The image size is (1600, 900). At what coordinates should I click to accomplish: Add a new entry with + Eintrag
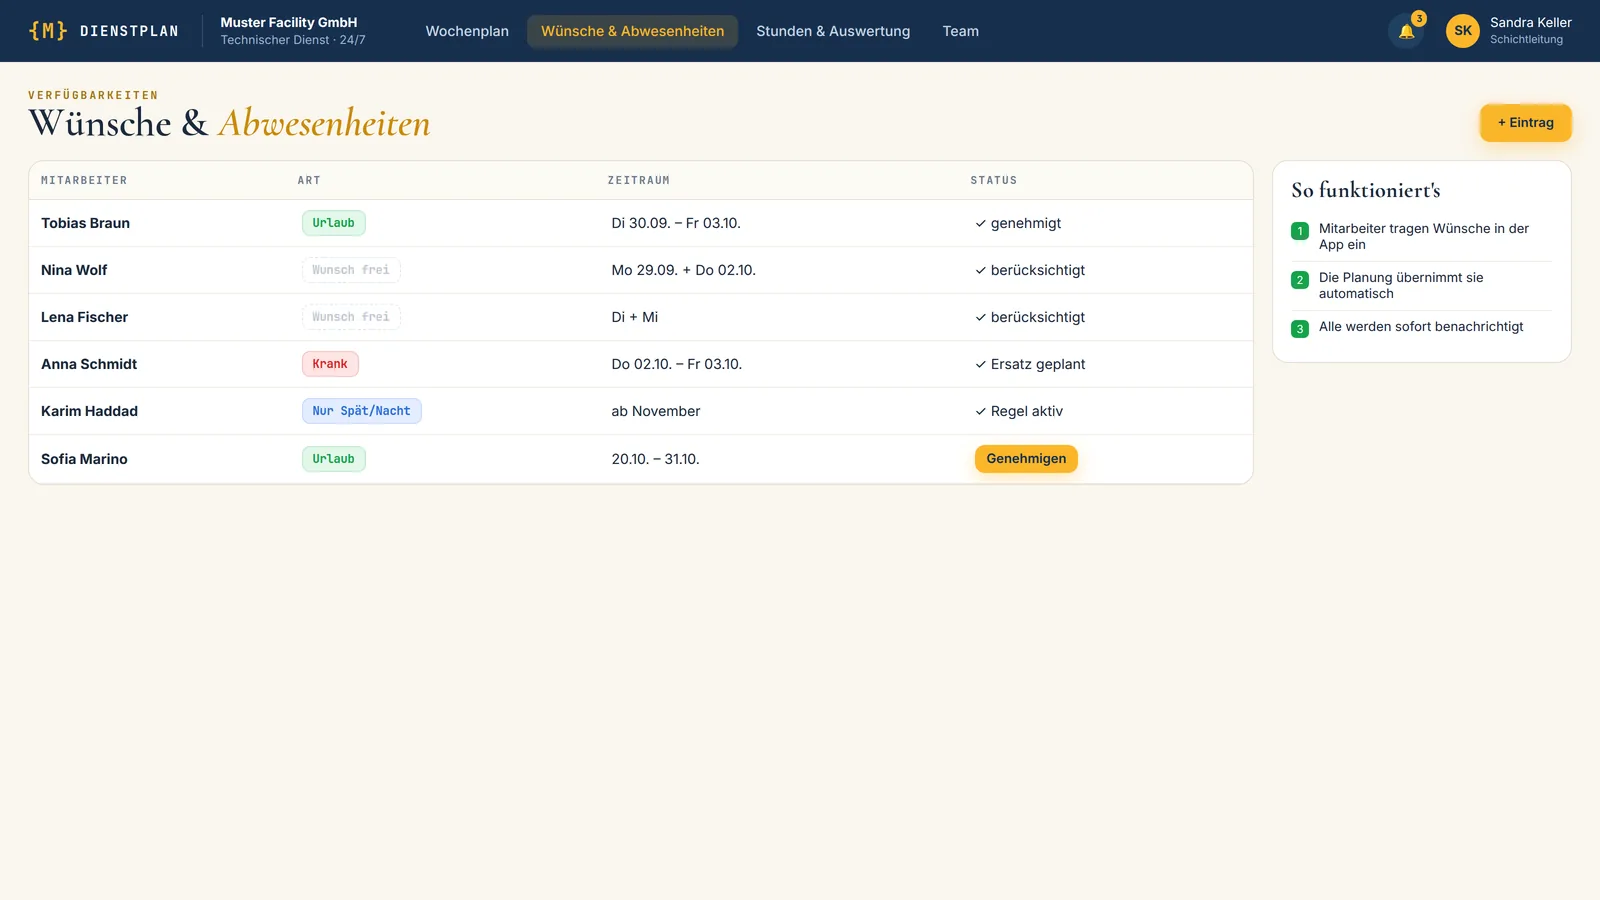pyautogui.click(x=1526, y=123)
